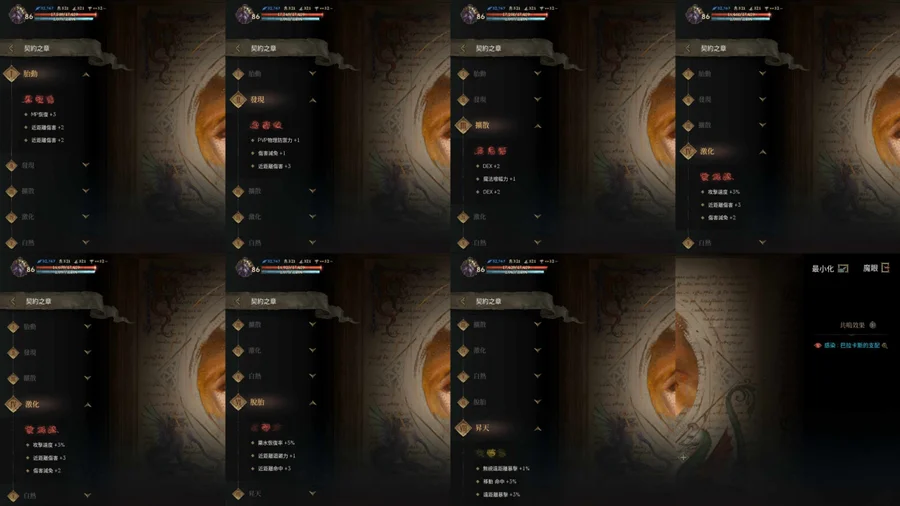The height and width of the screenshot is (506, 900).
Task: Click the red HP bar above expanded 發現 panel
Action: point(292,14)
